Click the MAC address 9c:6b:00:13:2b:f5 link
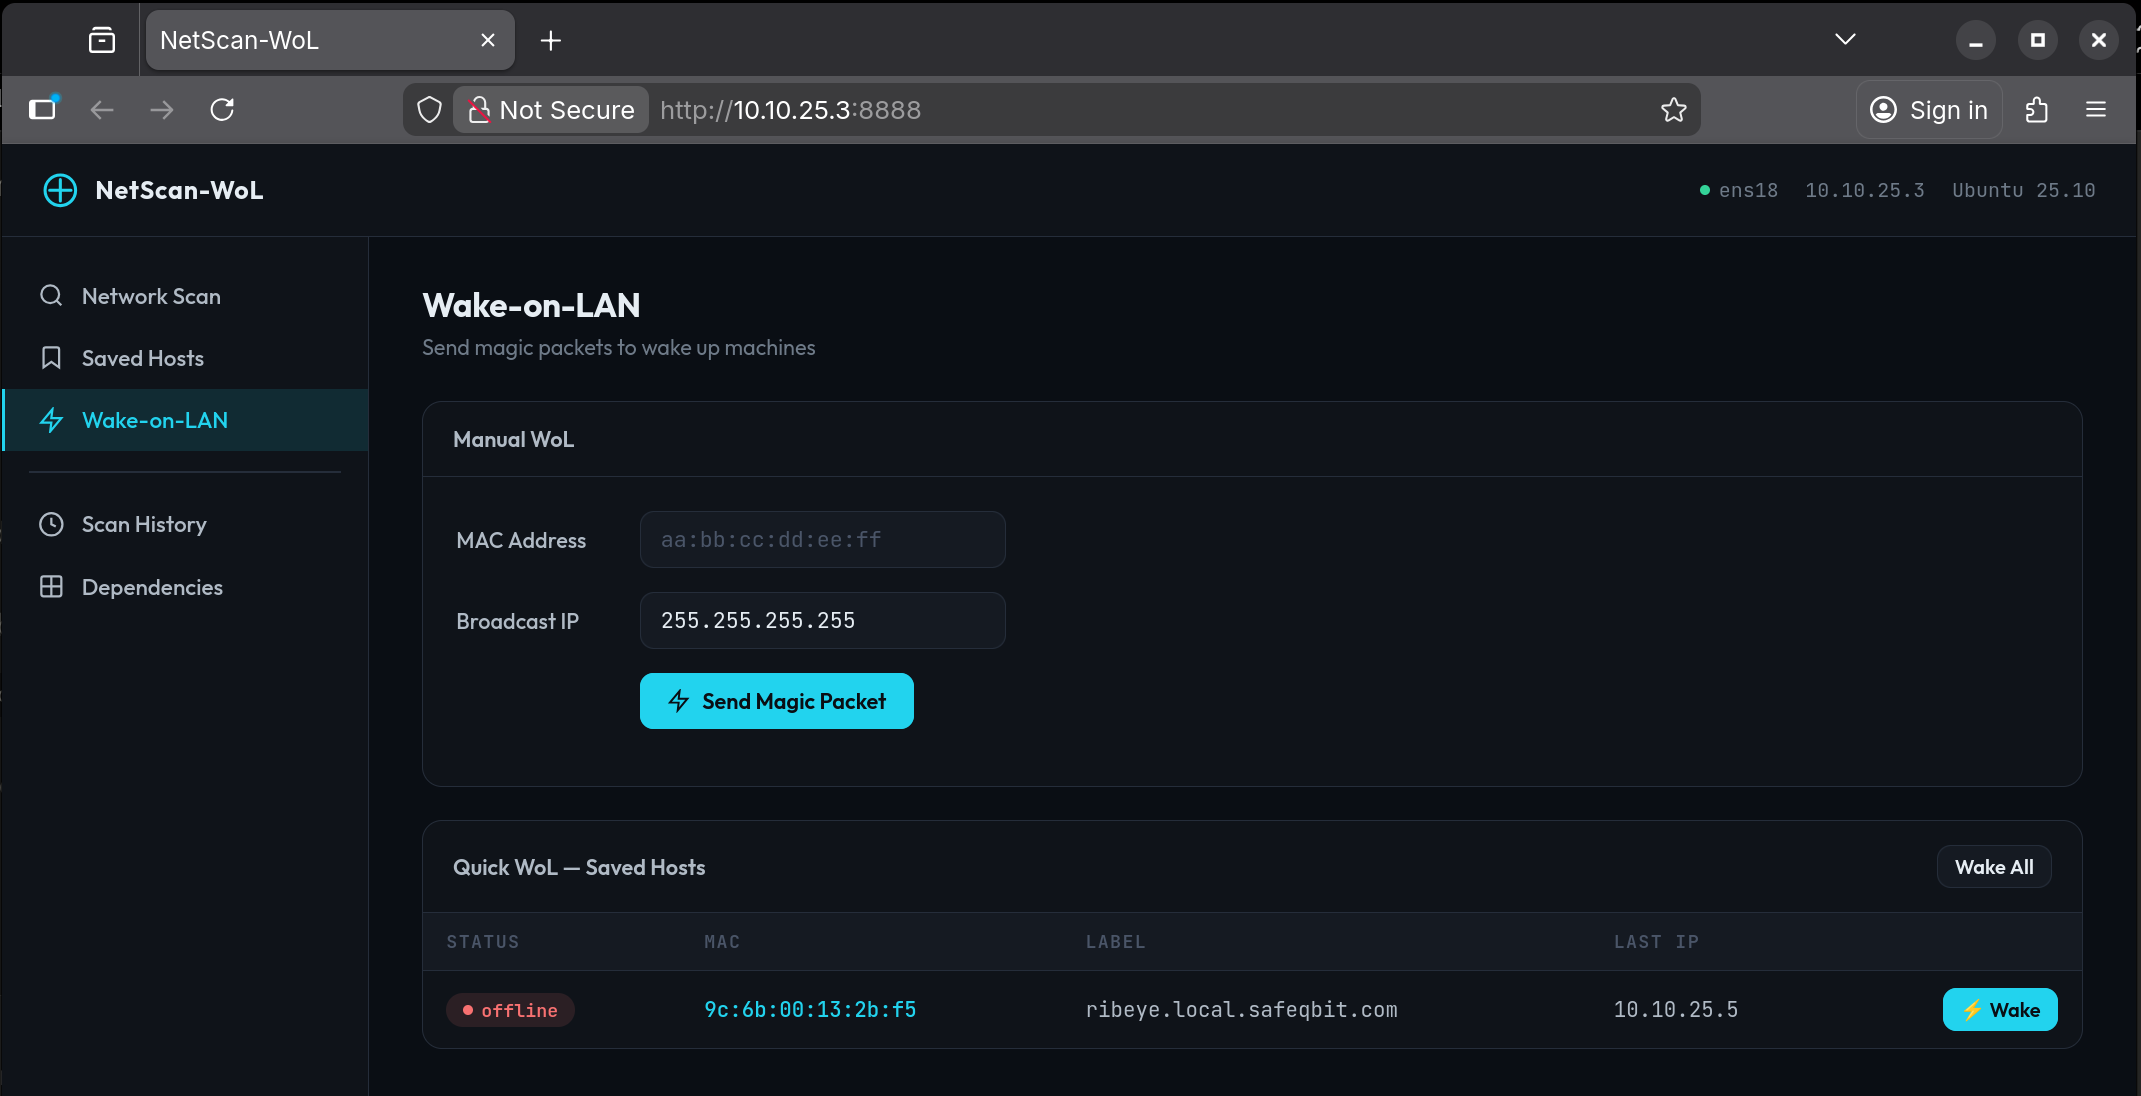Screen dimensions: 2141x1096 pyautogui.click(x=810, y=1010)
